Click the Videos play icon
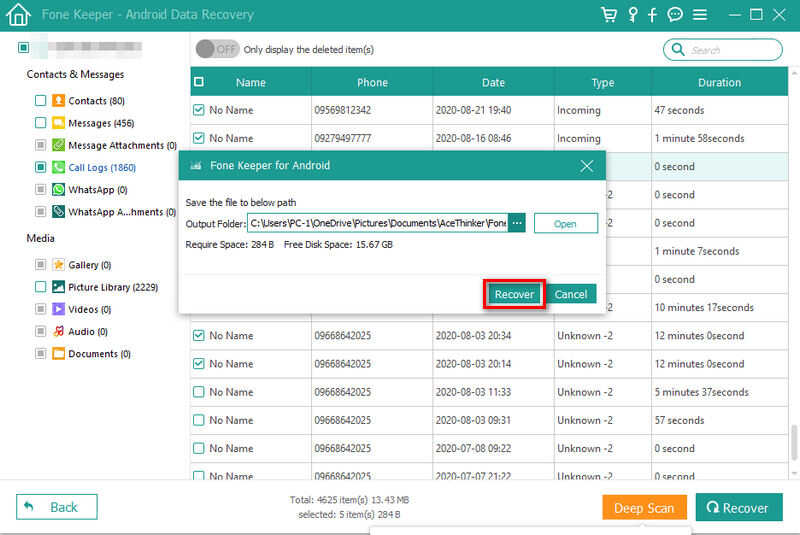The height and width of the screenshot is (535, 800). pyautogui.click(x=59, y=309)
